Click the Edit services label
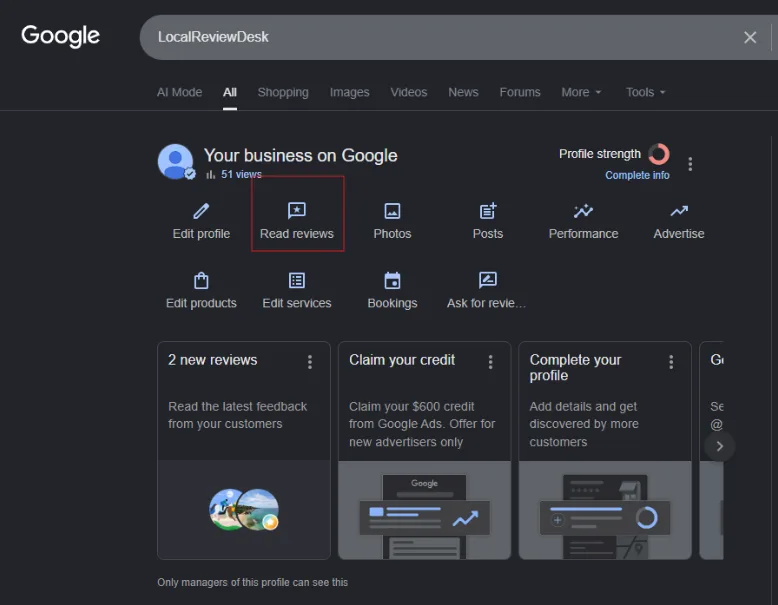 click(297, 303)
